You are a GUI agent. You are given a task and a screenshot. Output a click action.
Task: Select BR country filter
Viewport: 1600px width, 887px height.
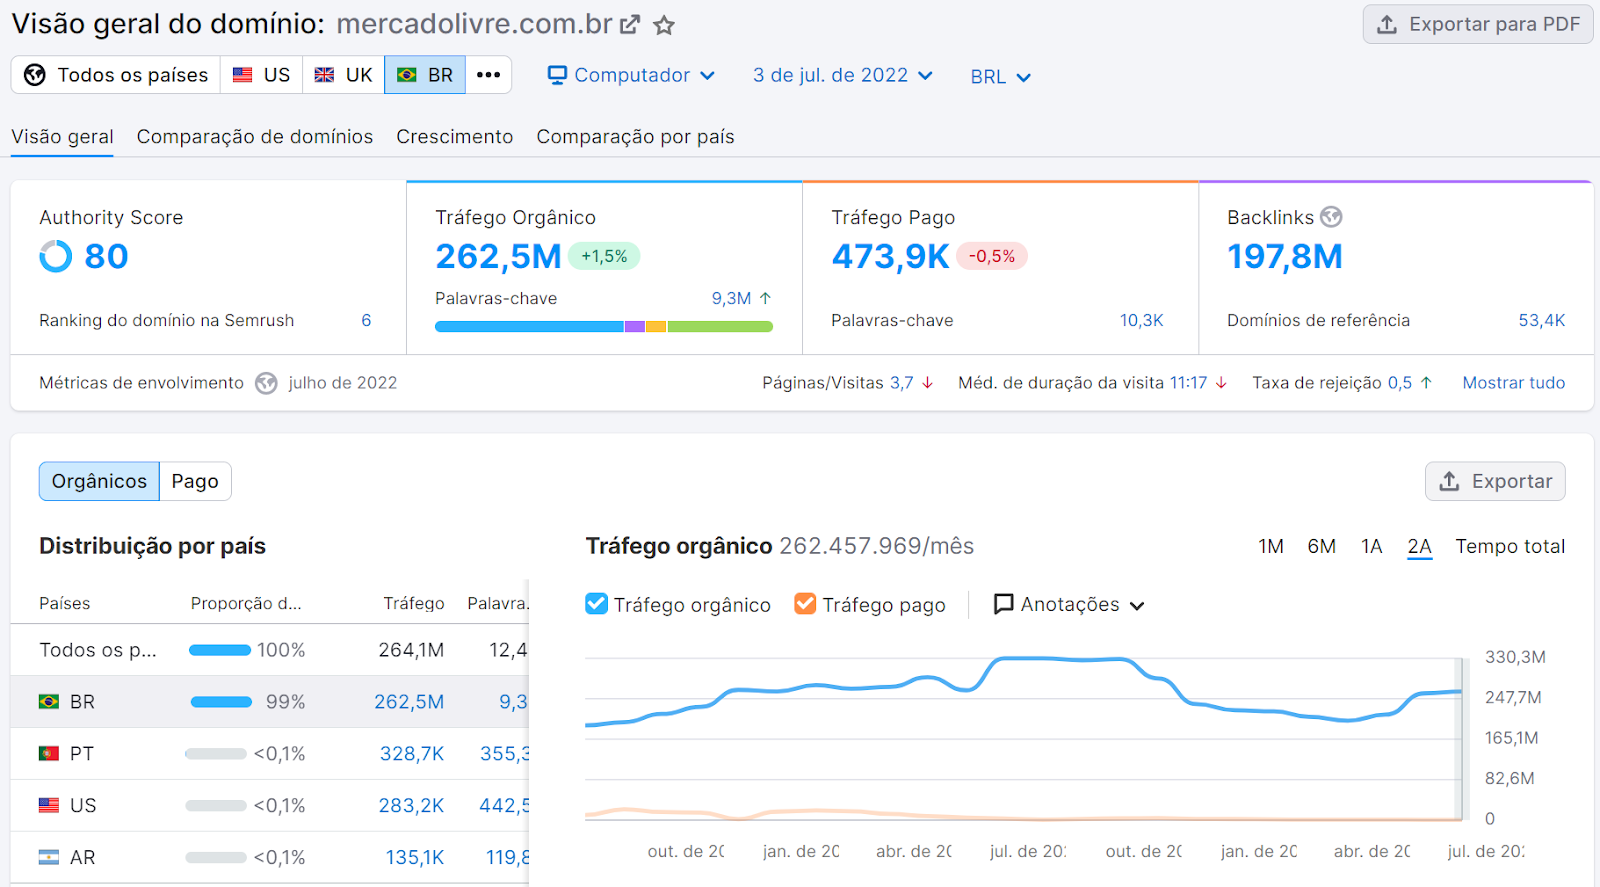coord(425,75)
